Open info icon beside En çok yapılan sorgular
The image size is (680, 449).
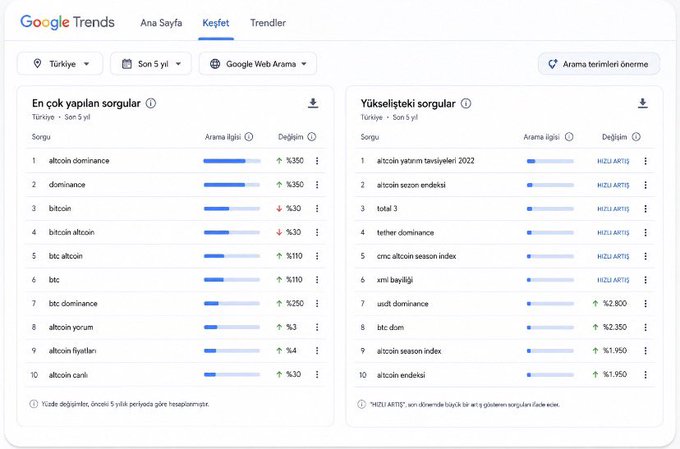[151, 103]
